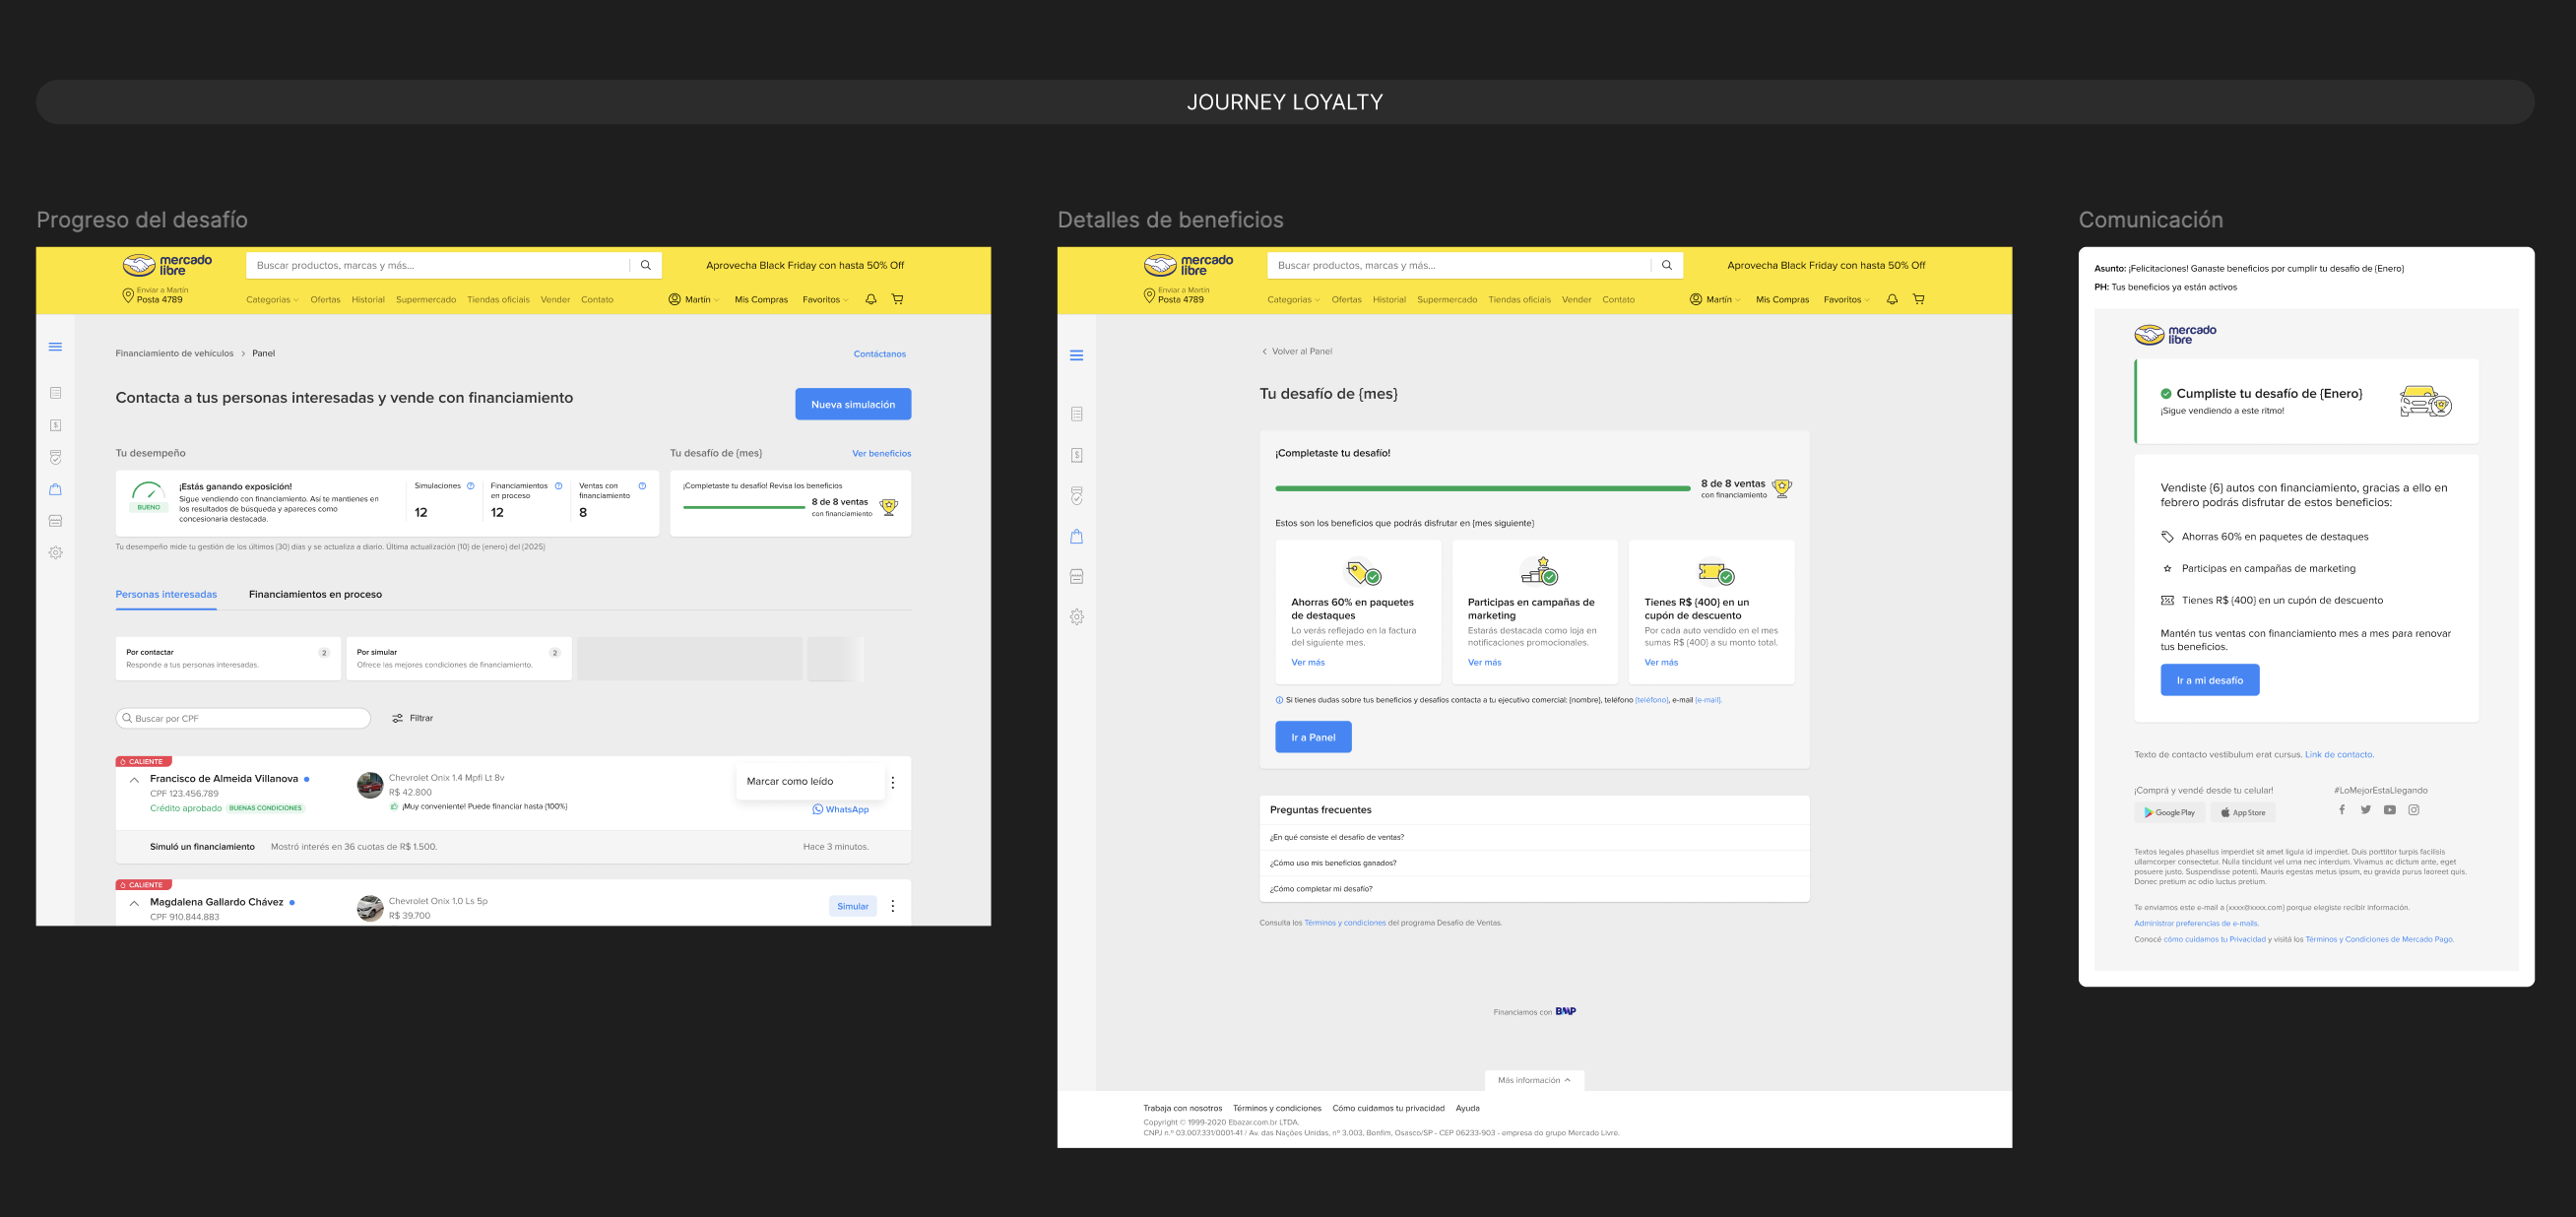Viewport: 2576px width, 1217px height.
Task: Click shopping bag sidebar icon in Progreso panel
Action: [56, 489]
